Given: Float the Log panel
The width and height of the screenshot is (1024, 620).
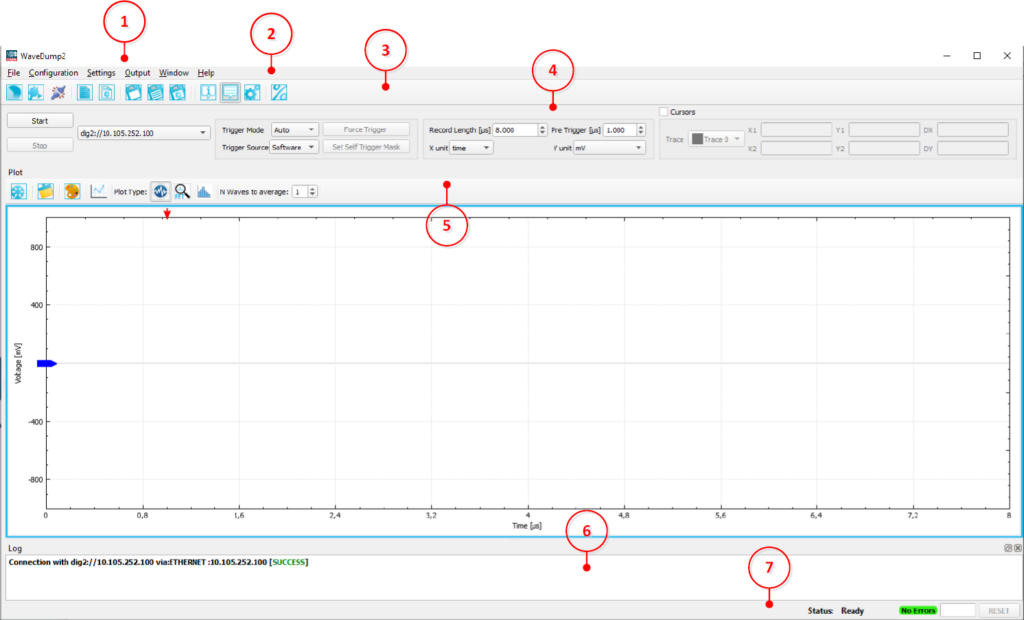Looking at the screenshot, I should coord(1008,548).
